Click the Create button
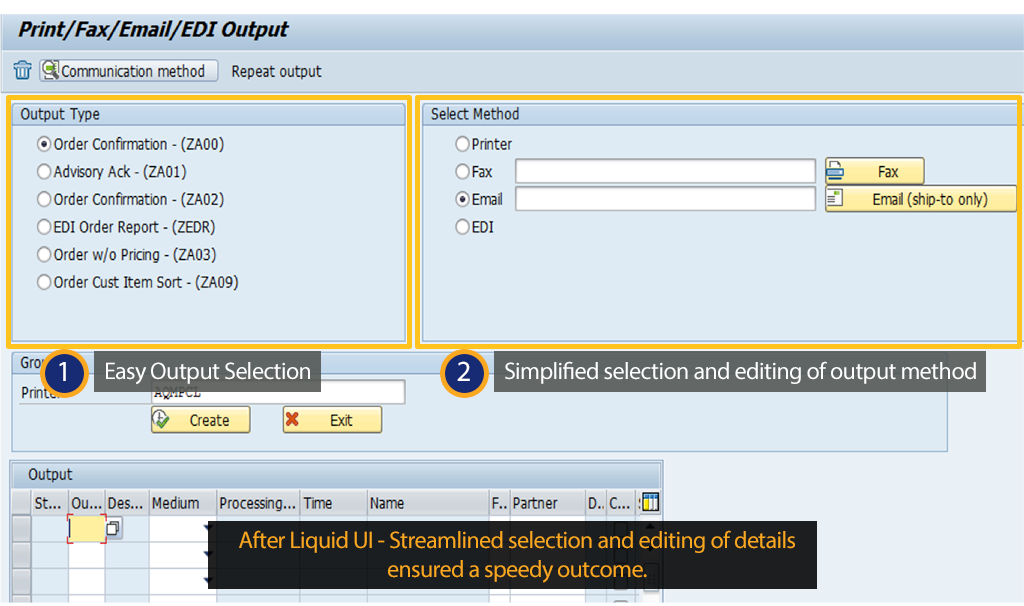This screenshot has width=1024, height=606. pos(200,420)
